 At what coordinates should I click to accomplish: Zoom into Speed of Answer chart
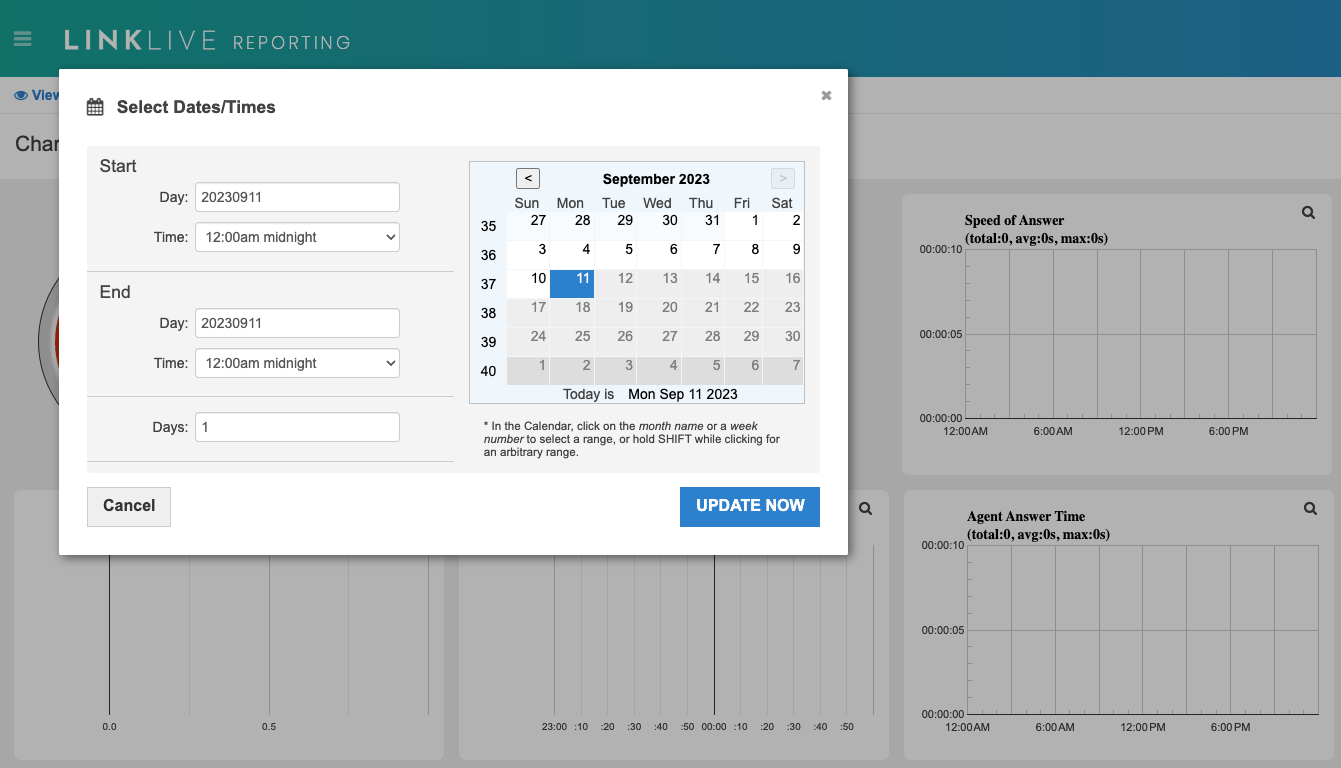pos(1308,213)
